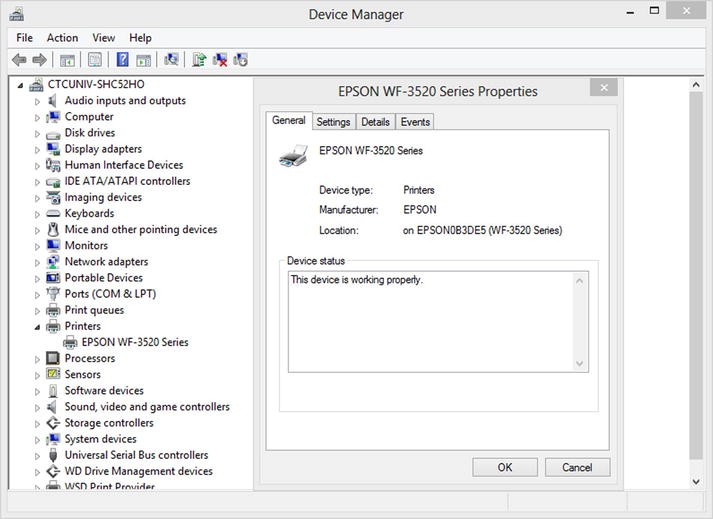Click the Update Driver Software icon
Viewport: 713px width, 519px height.
point(199,60)
